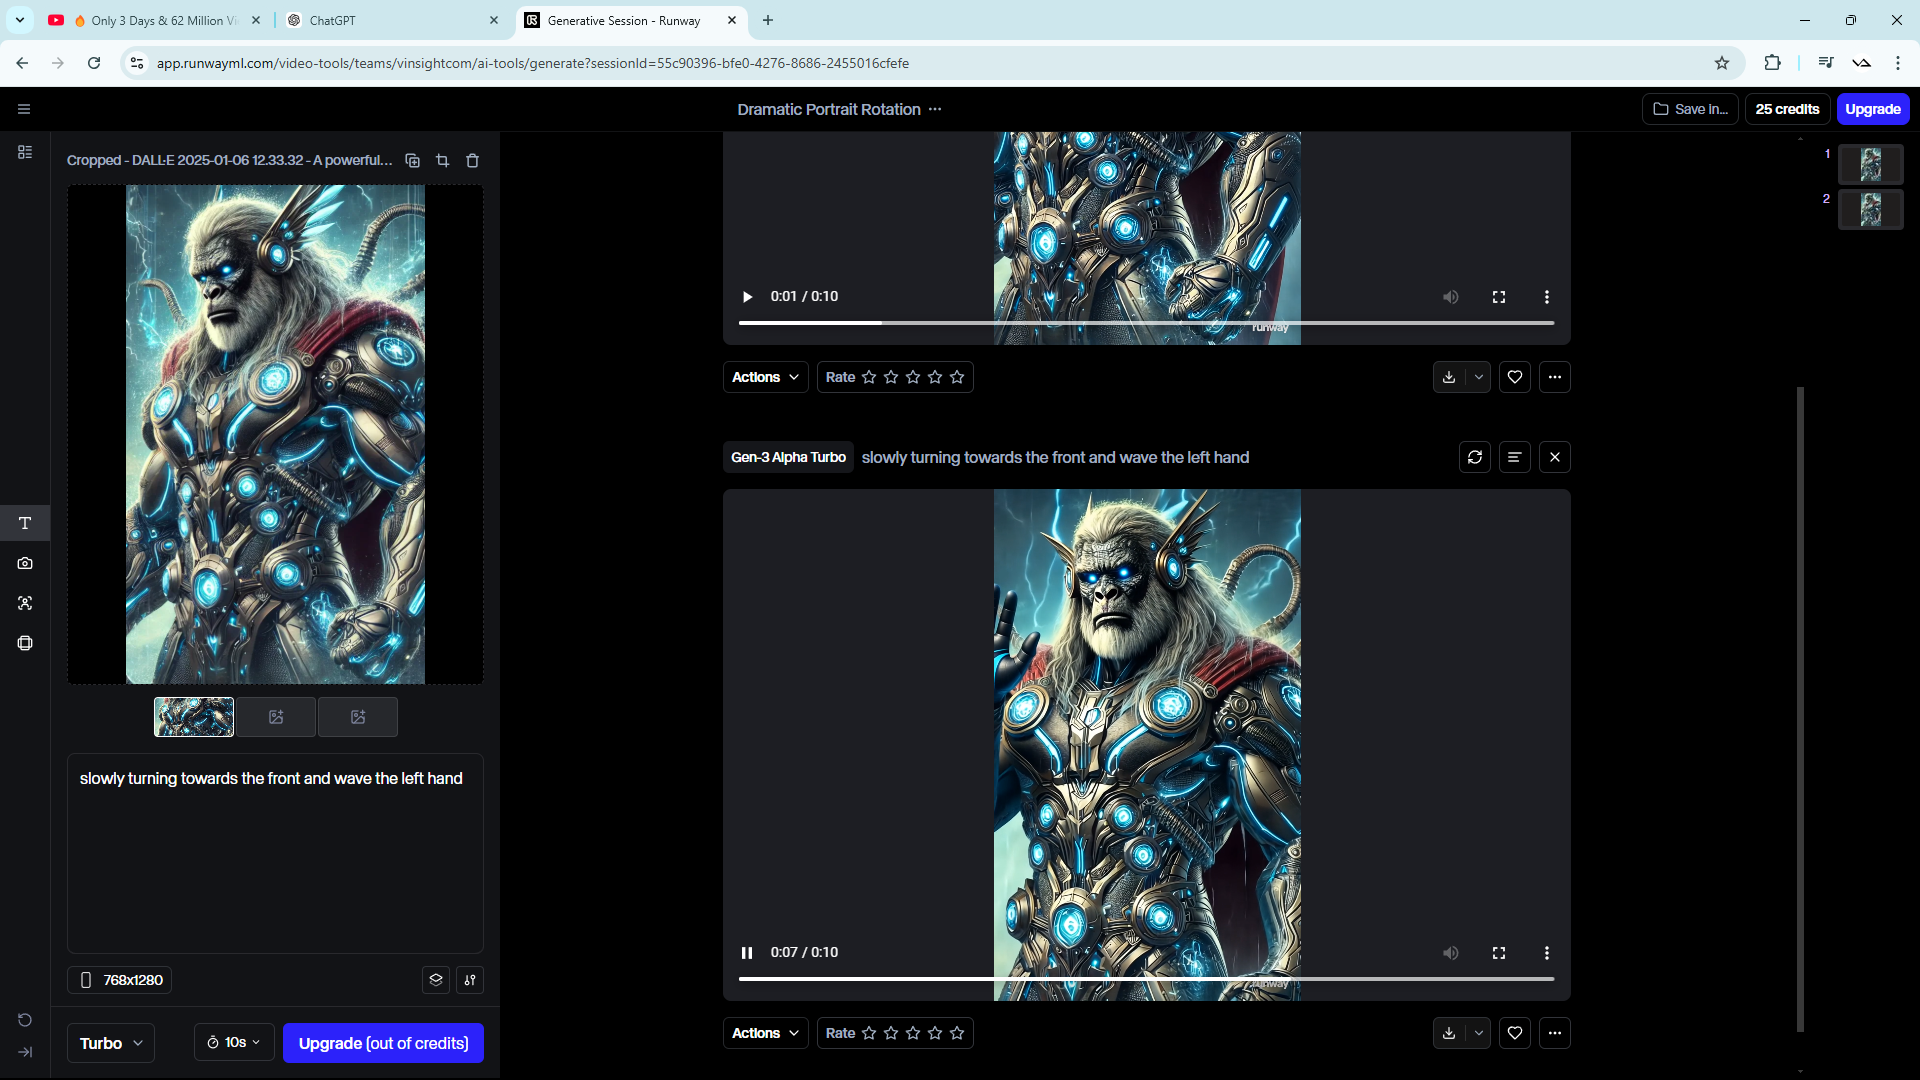The width and height of the screenshot is (1920, 1080).
Task: Pause the second video playback
Action: (x=746, y=953)
